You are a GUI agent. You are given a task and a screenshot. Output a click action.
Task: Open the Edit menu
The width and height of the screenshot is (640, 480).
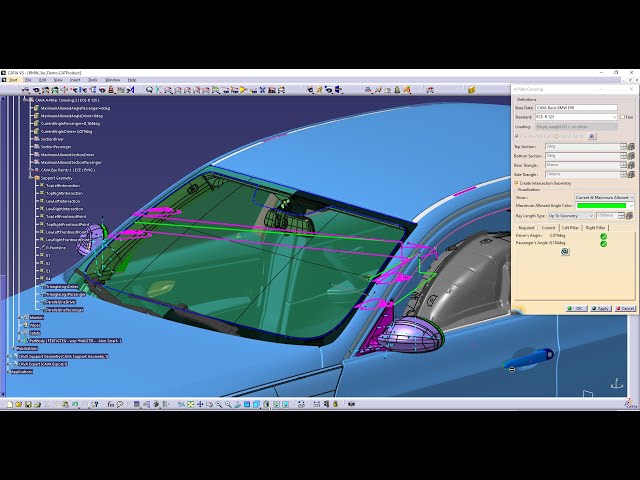tap(42, 80)
